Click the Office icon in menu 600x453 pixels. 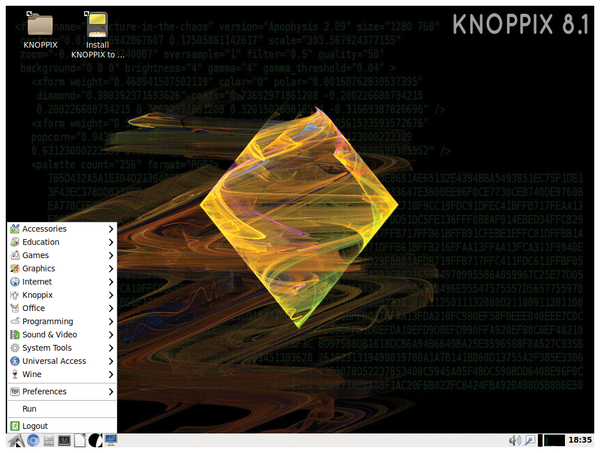click(x=15, y=308)
